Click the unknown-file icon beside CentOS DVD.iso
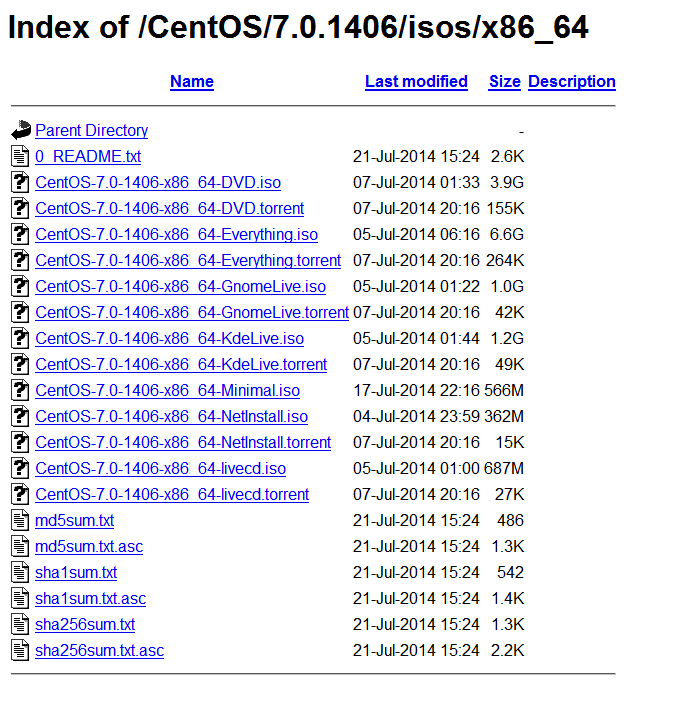Viewport: 688px width, 703px height. click(20, 182)
